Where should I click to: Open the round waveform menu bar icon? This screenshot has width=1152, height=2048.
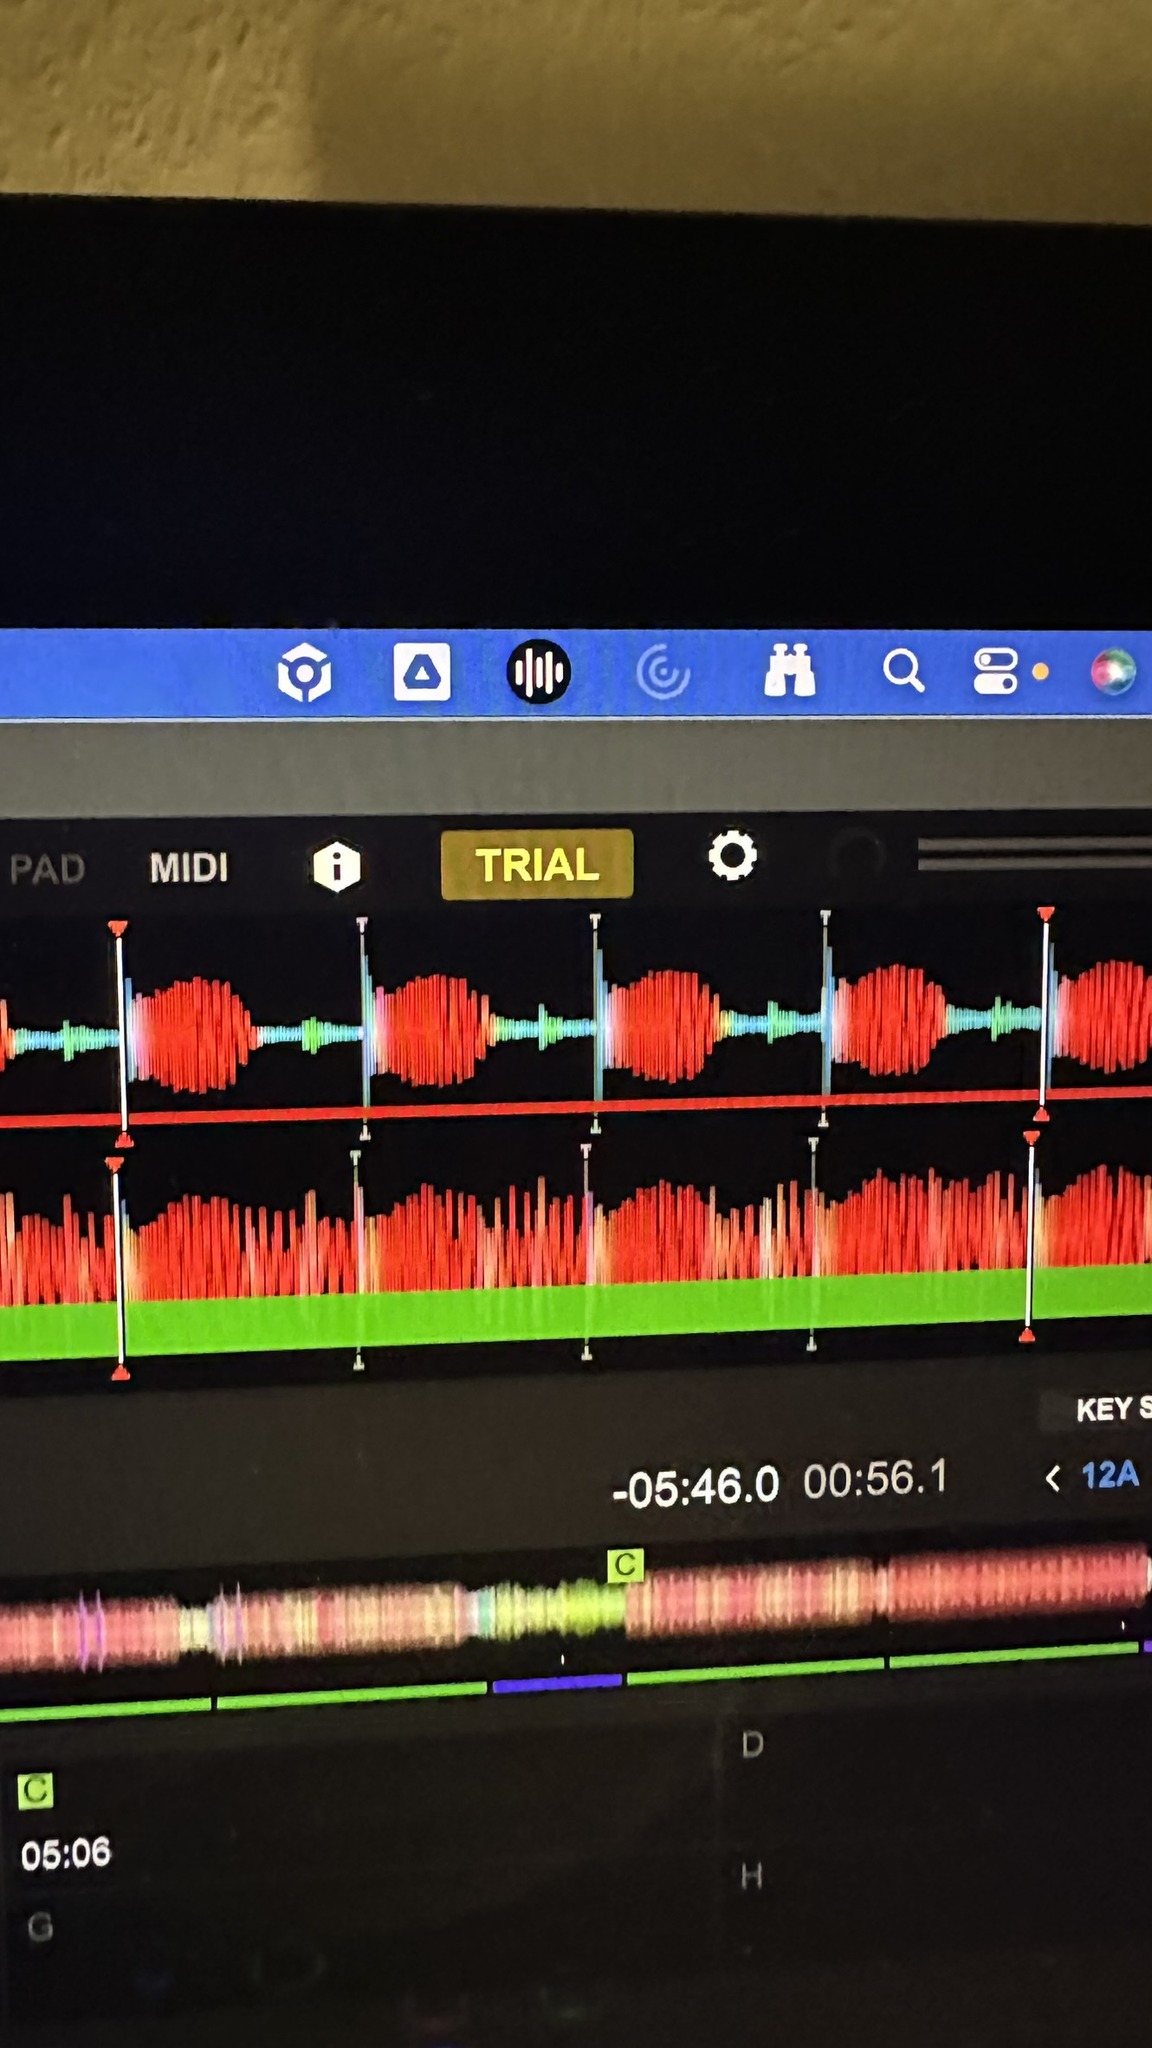(538, 672)
